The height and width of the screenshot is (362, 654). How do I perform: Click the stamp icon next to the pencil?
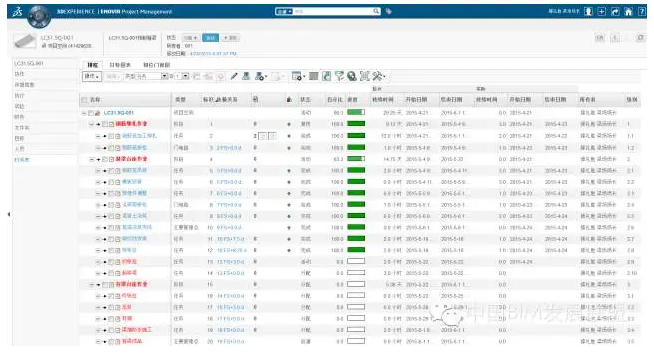[246, 76]
